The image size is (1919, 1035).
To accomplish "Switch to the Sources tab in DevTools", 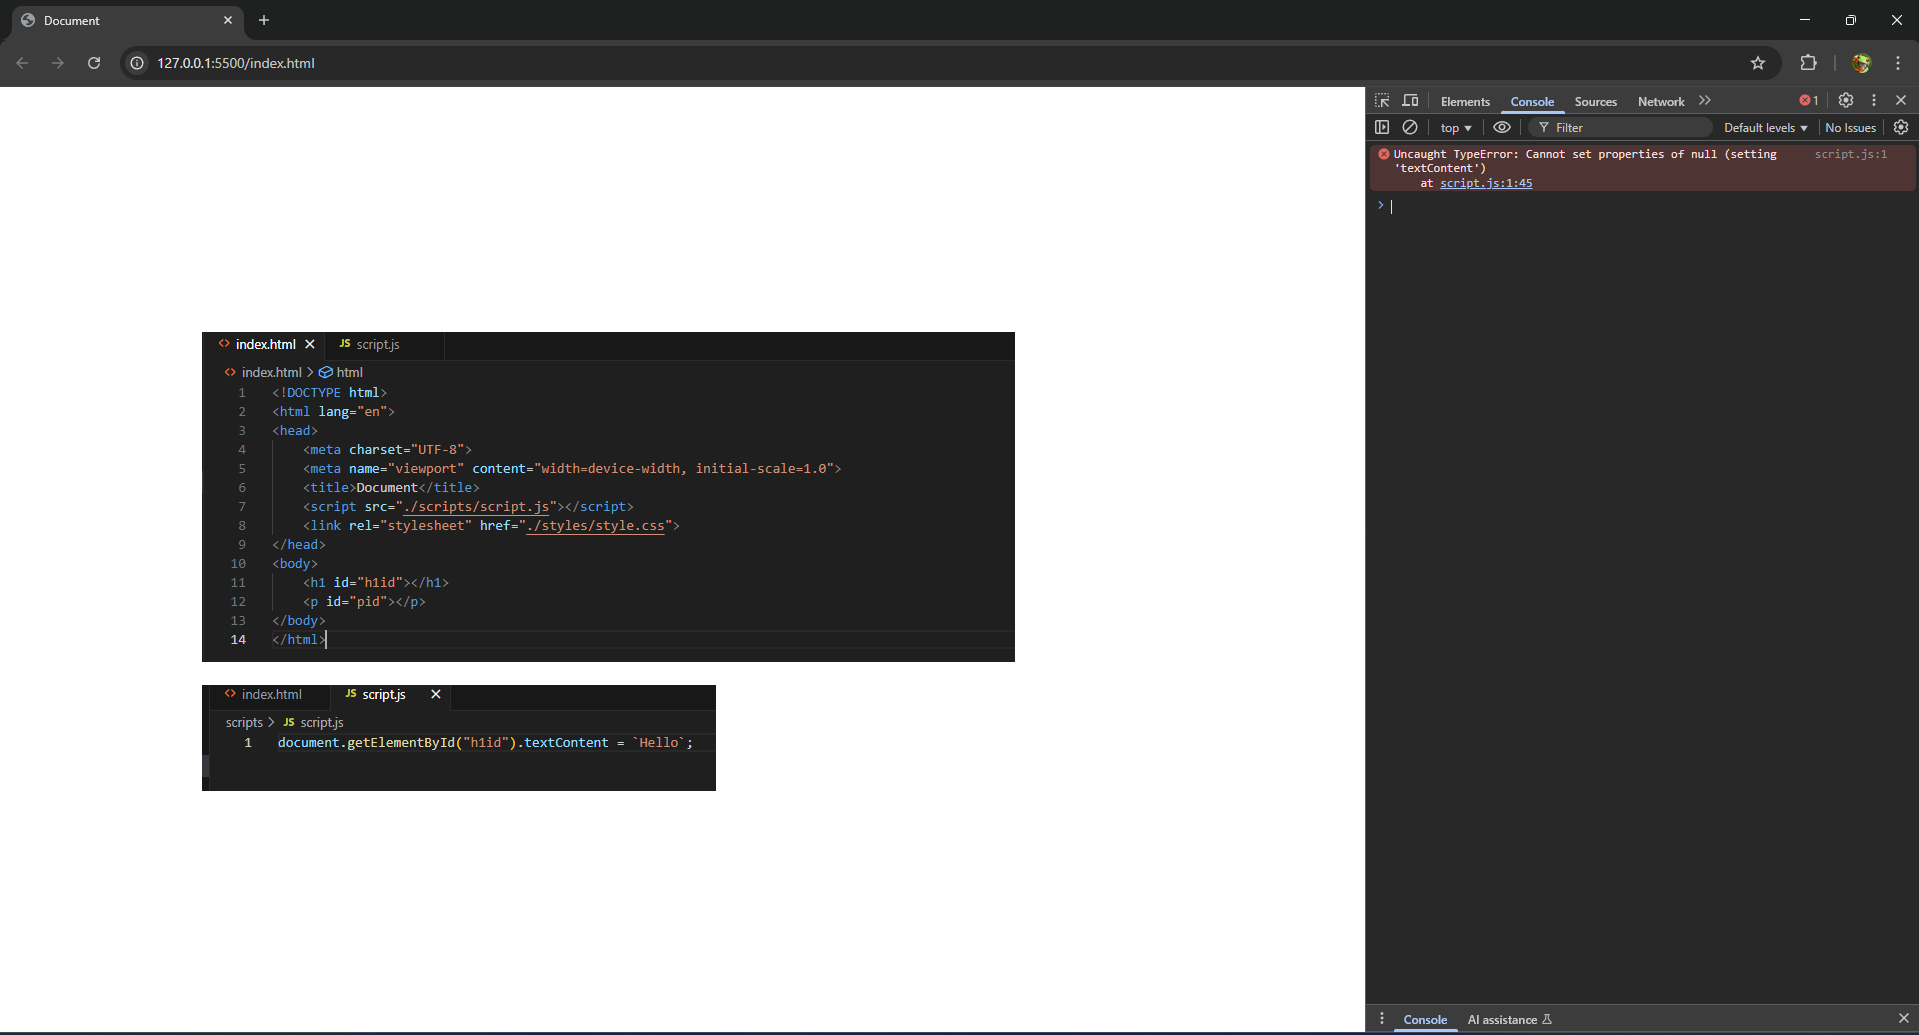I will tap(1595, 102).
